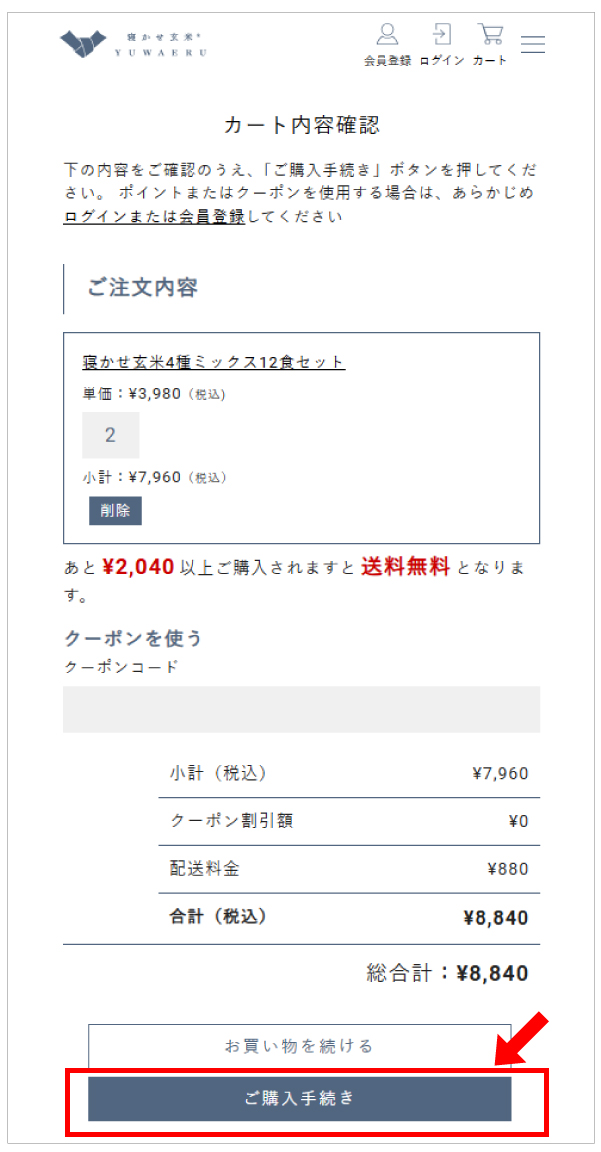Proceed with ご購入手続き button
601x1152 pixels.
click(x=300, y=1099)
